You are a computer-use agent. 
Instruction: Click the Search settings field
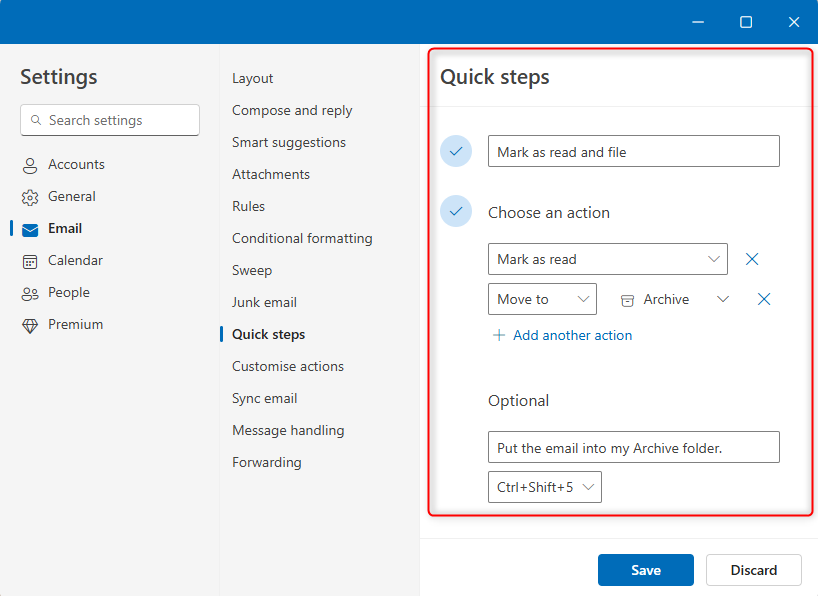click(x=110, y=120)
